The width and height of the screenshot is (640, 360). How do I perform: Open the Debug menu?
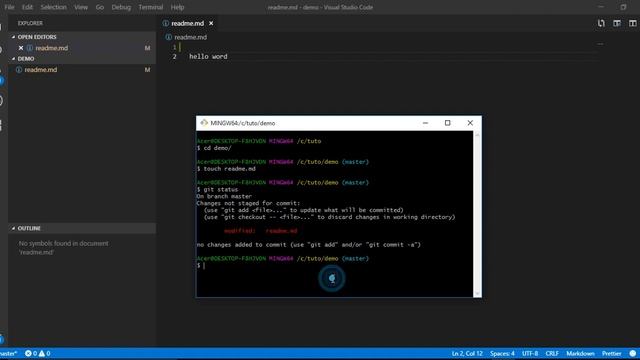(121, 7)
